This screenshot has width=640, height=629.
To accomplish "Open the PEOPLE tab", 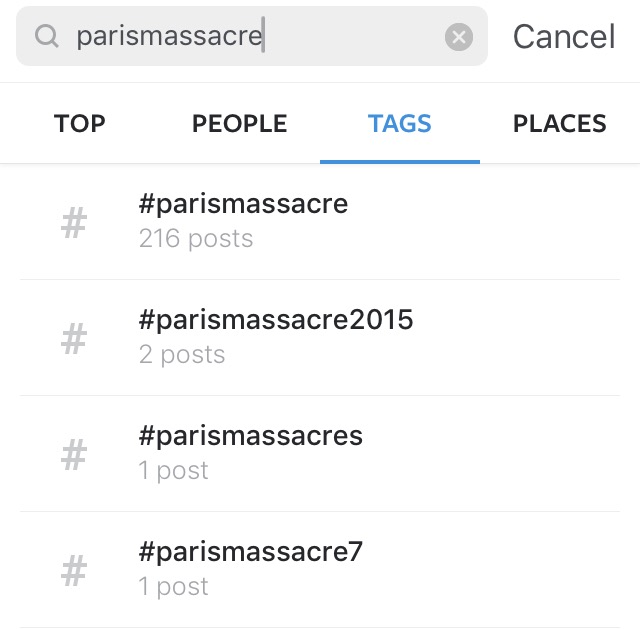I will [x=239, y=124].
